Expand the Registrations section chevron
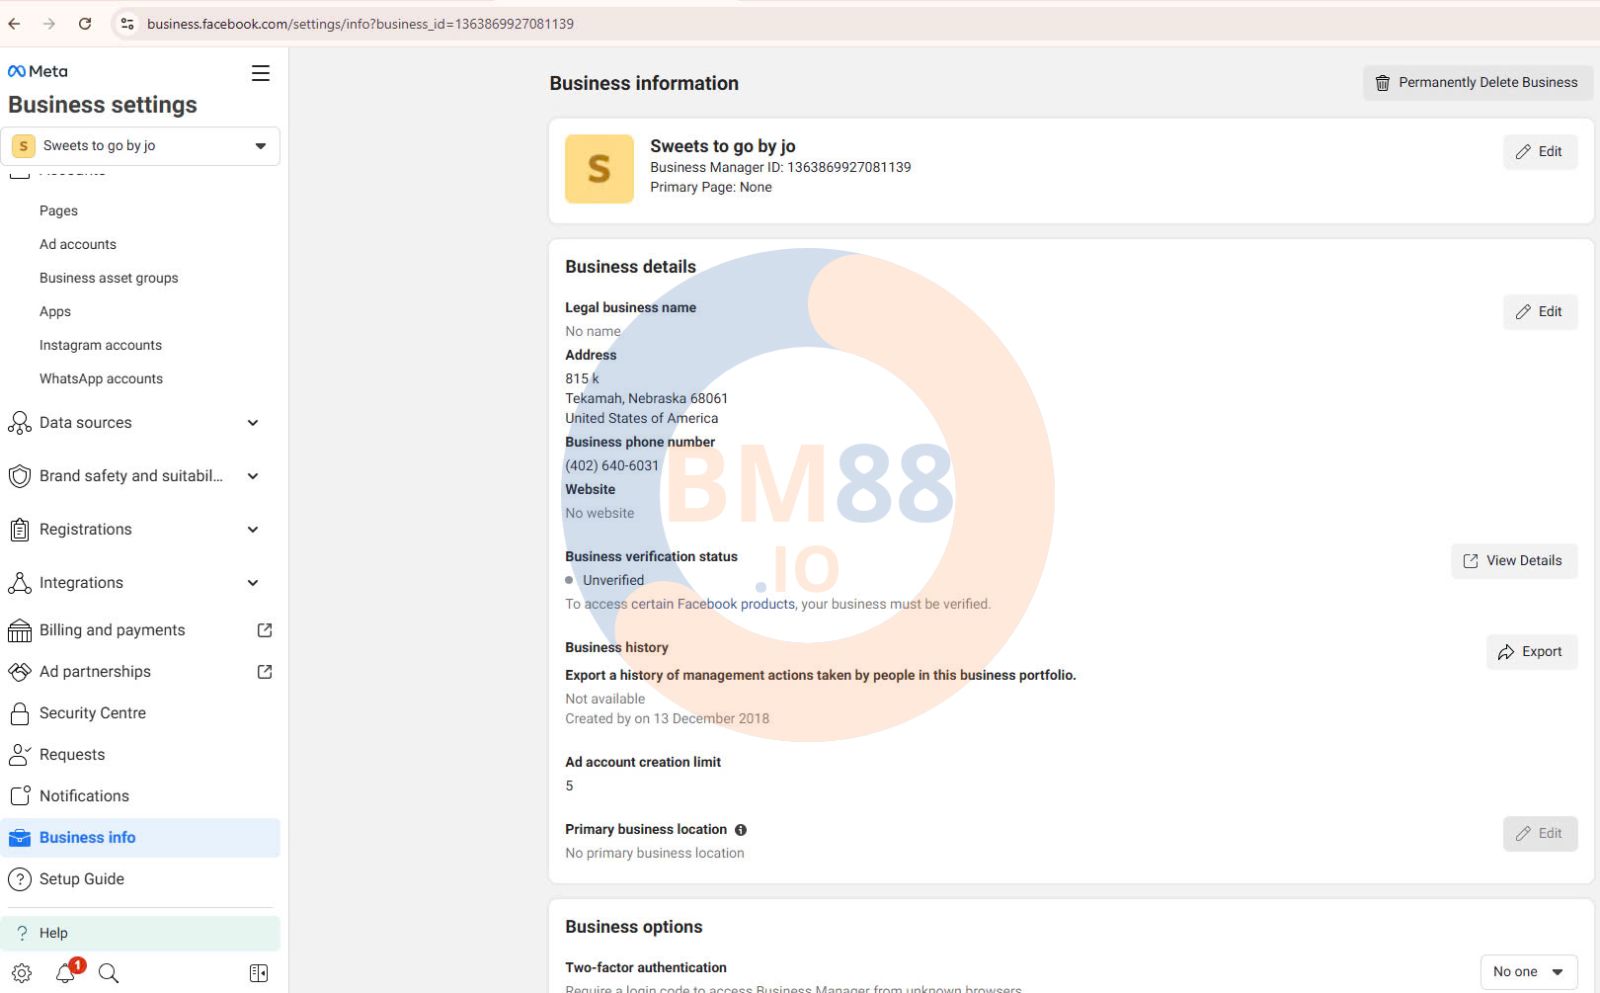This screenshot has width=1600, height=993. (253, 529)
